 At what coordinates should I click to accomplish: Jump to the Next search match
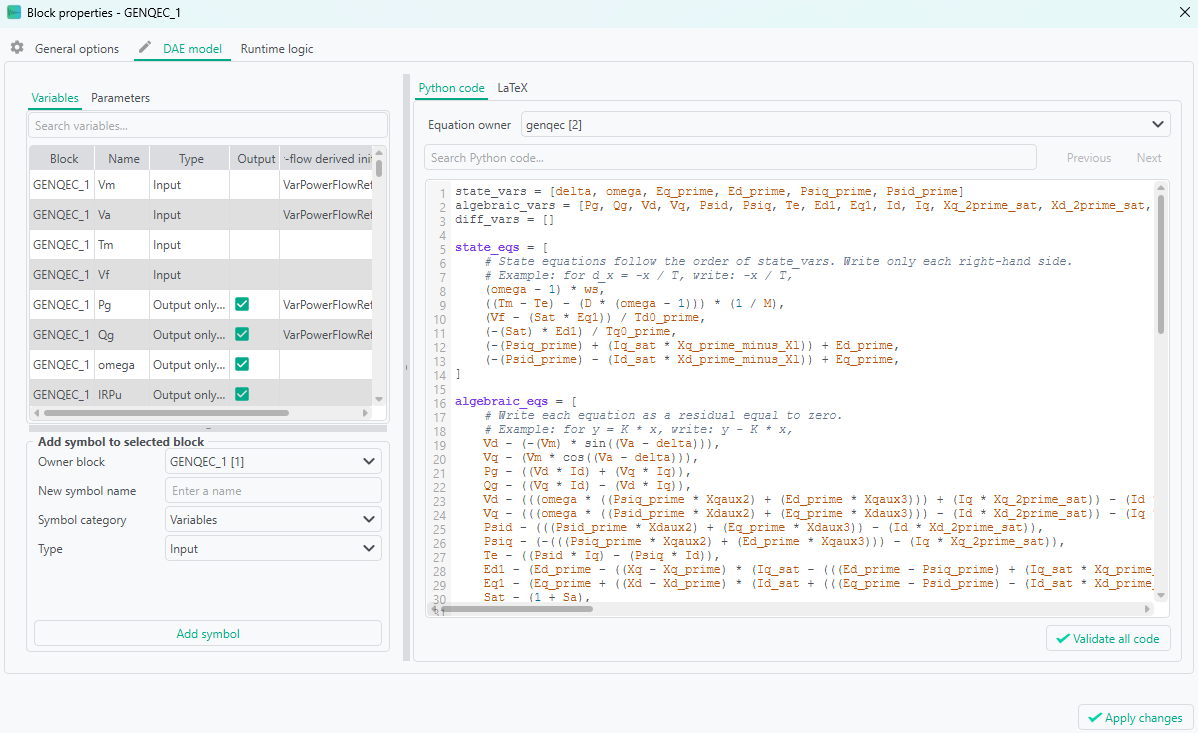click(1148, 157)
